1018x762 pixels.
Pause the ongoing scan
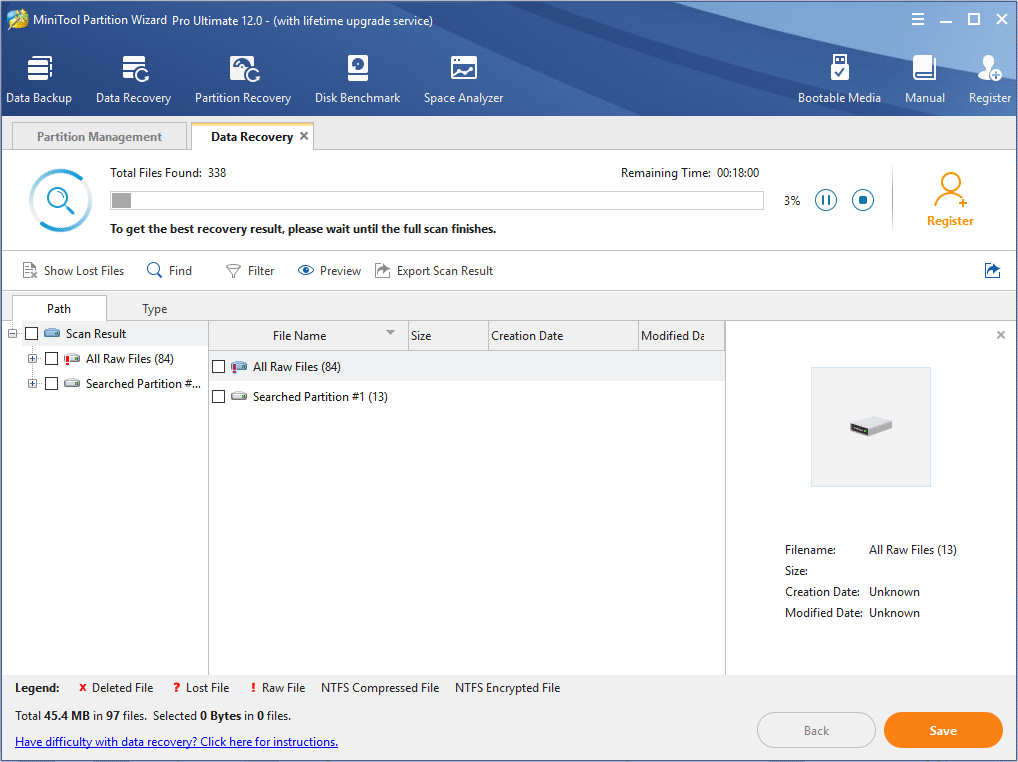tap(825, 200)
